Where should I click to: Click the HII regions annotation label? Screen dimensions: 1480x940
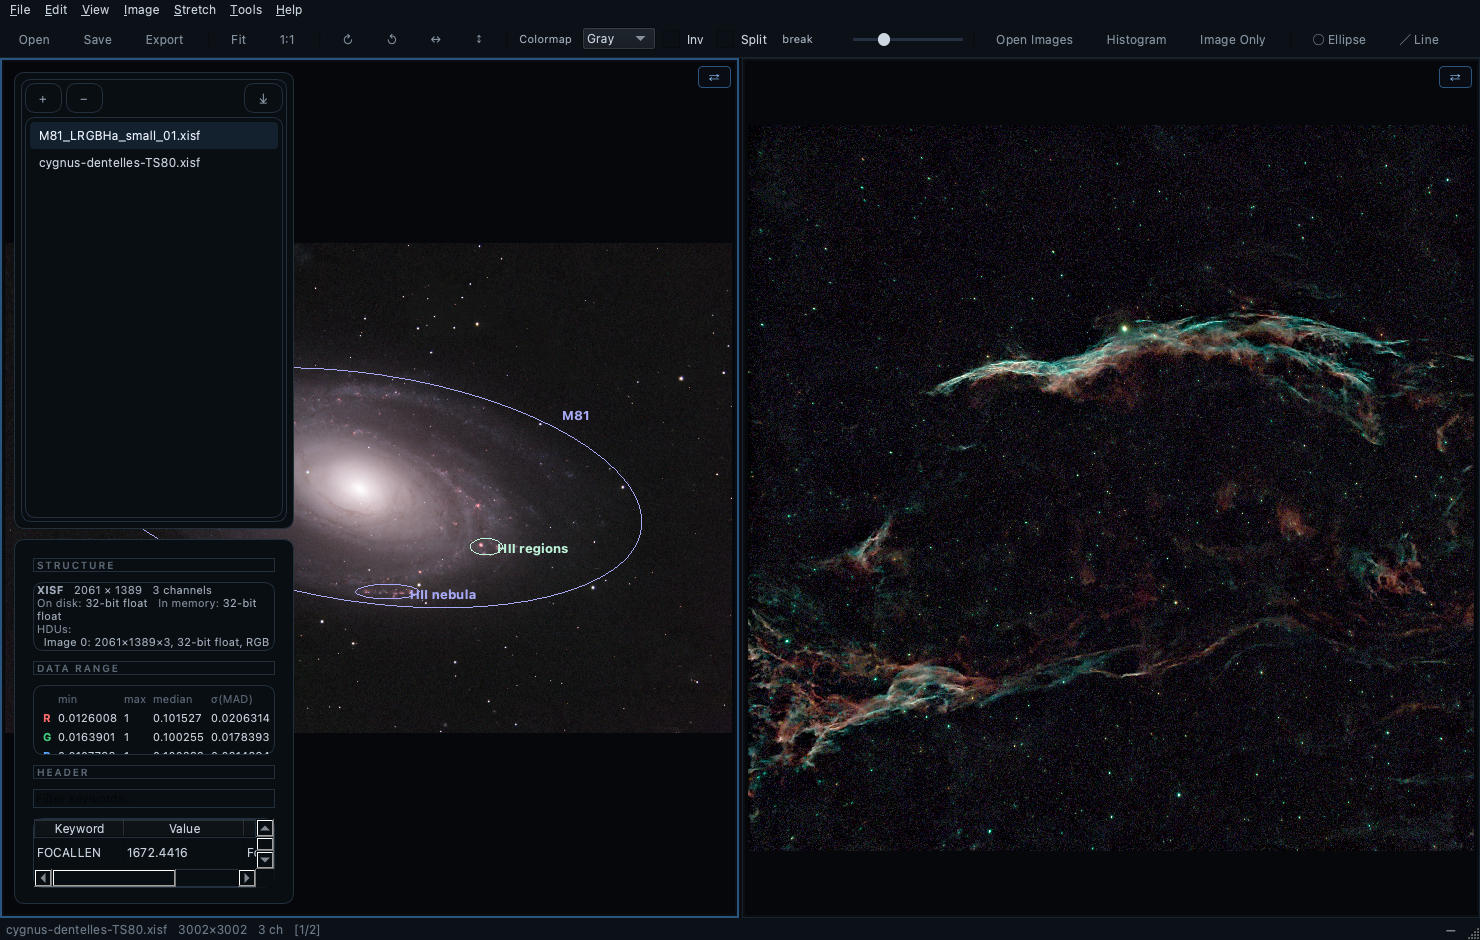[533, 548]
